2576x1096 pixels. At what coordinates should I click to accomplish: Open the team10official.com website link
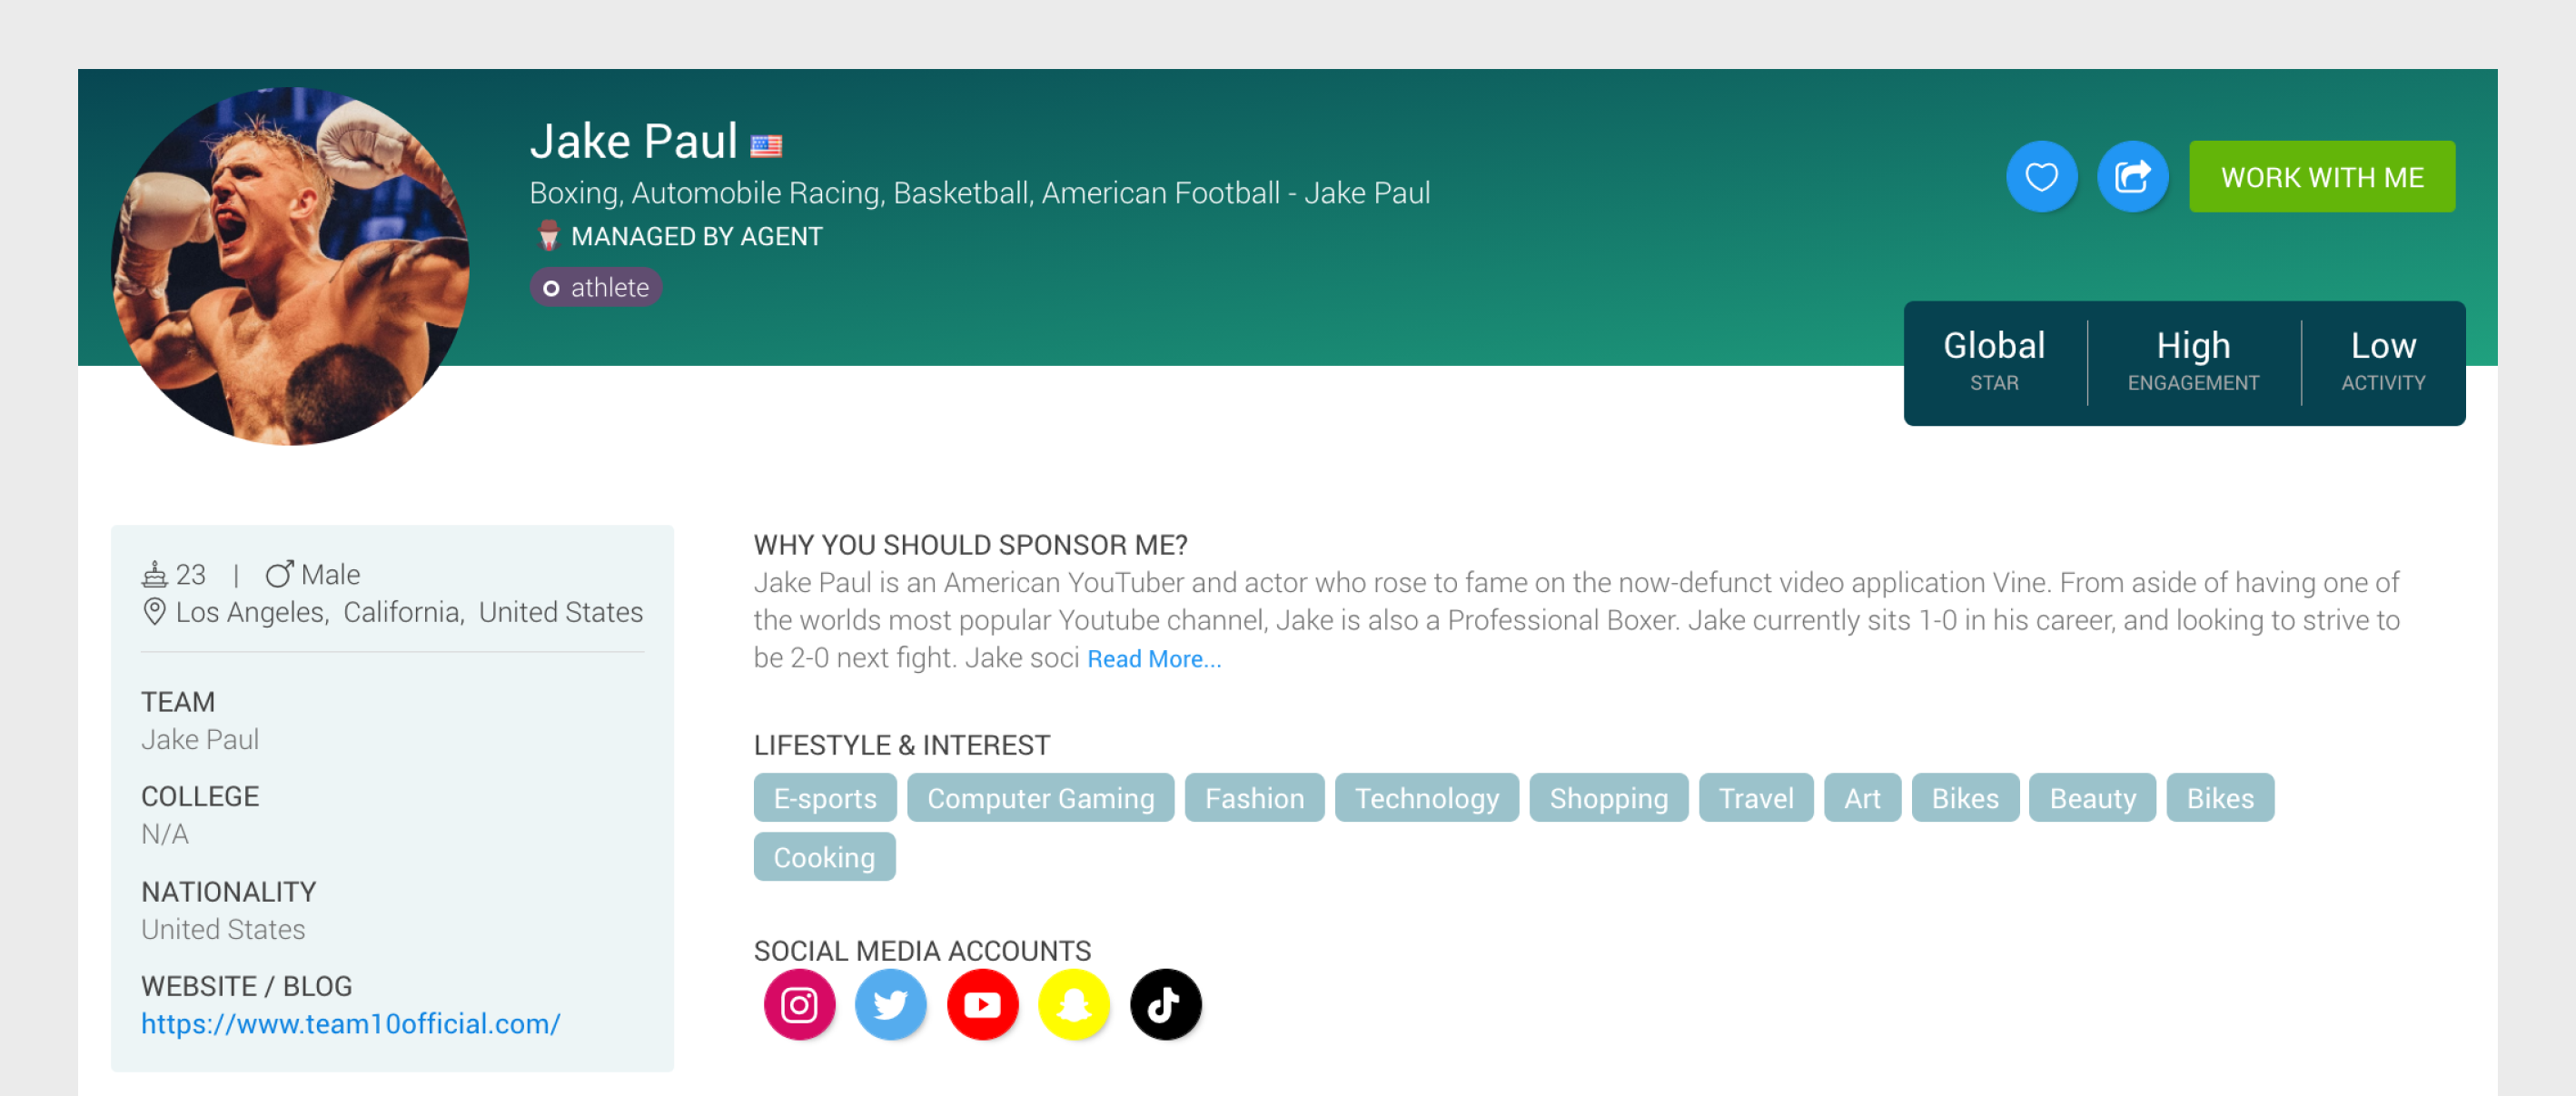click(x=350, y=1023)
